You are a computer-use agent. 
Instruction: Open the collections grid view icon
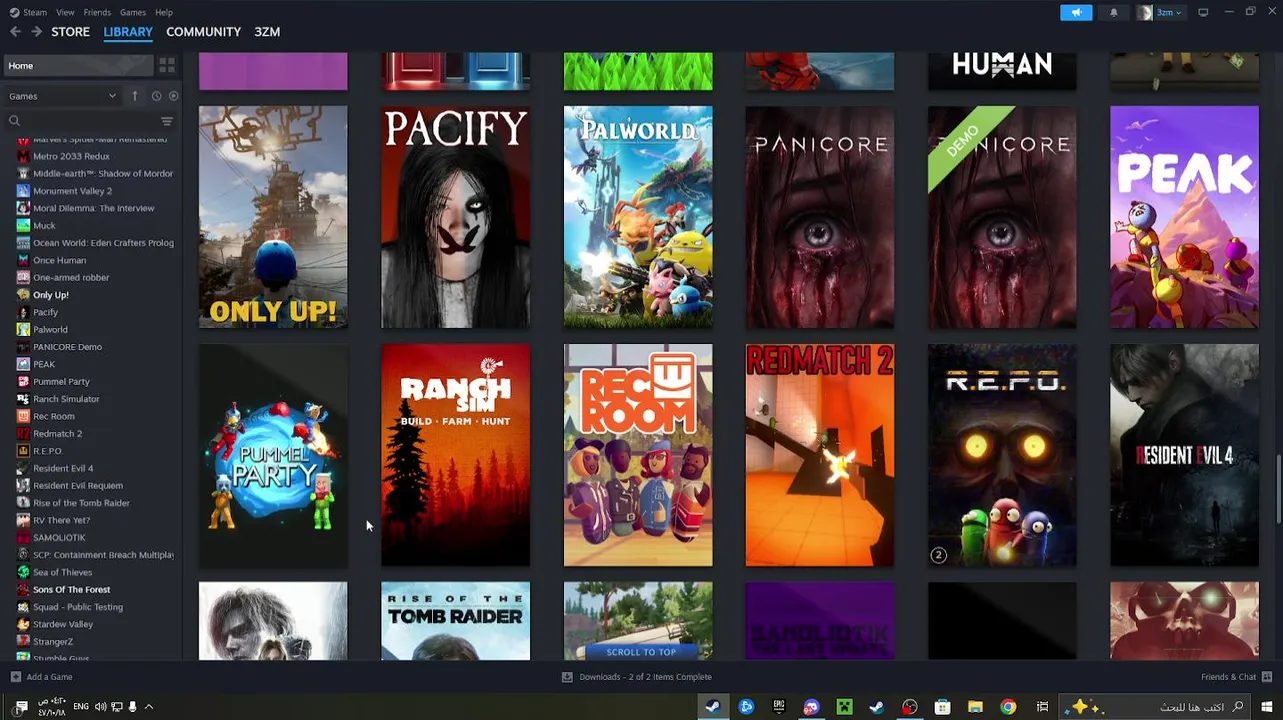167,66
